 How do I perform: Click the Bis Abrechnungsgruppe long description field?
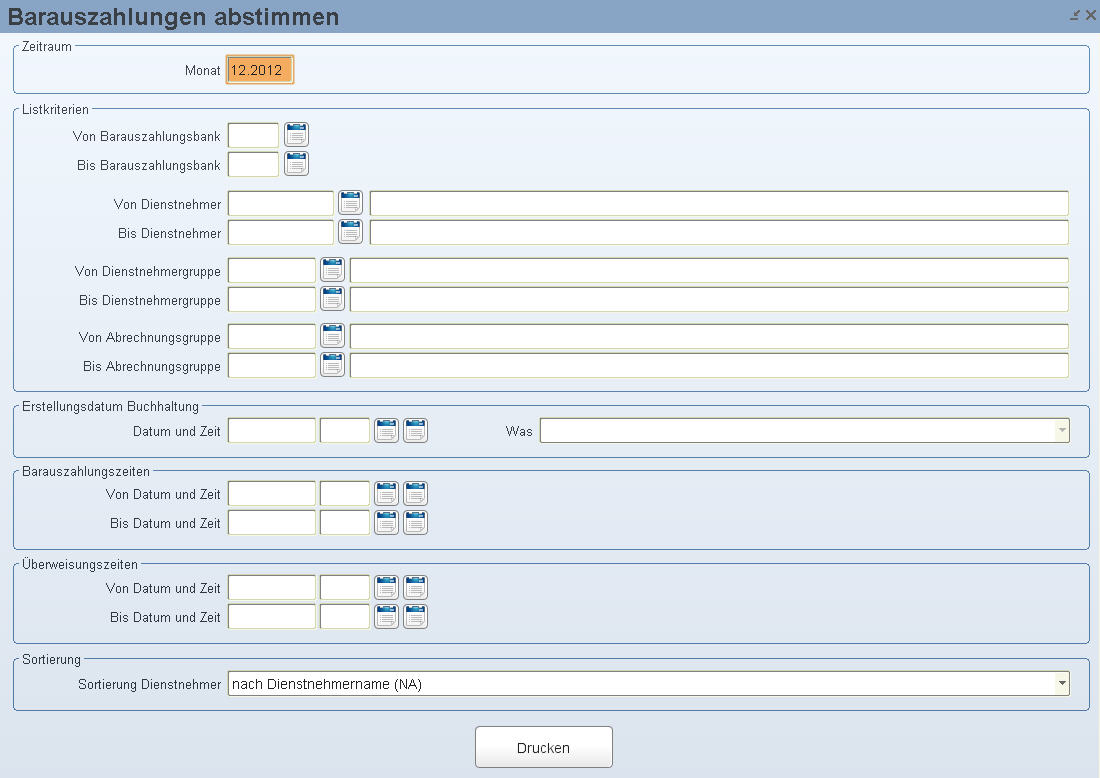pyautogui.click(x=709, y=365)
